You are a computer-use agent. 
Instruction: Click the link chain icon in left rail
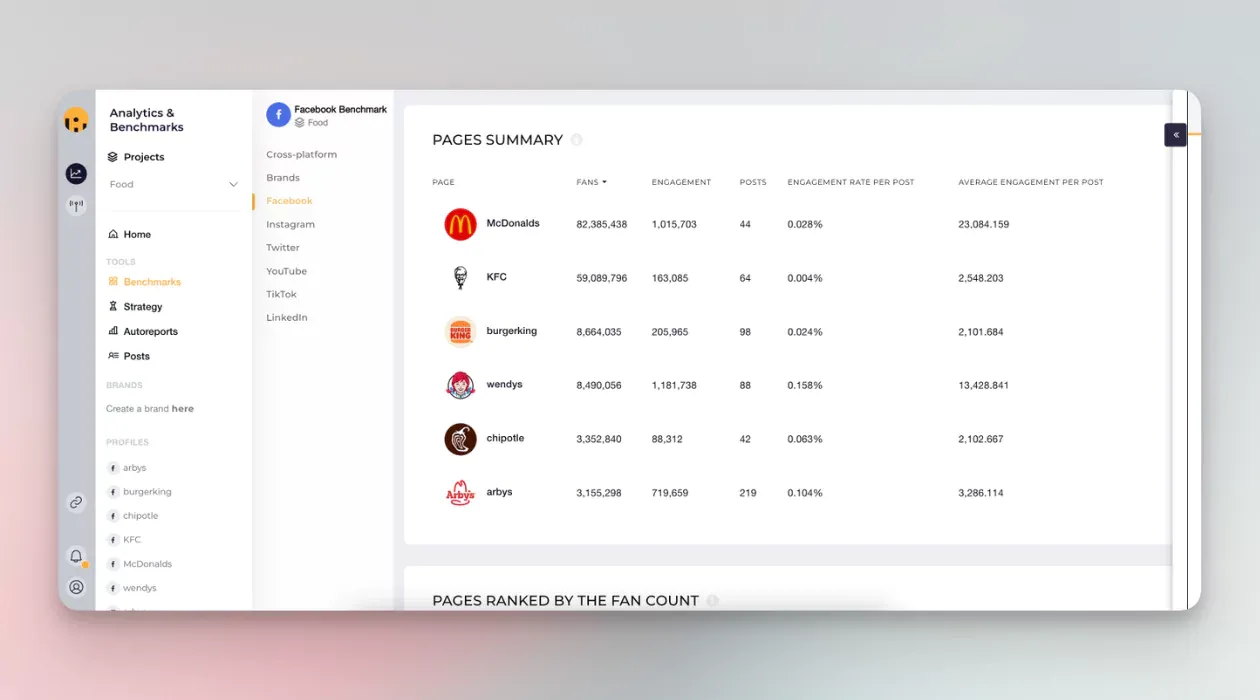[x=76, y=502]
